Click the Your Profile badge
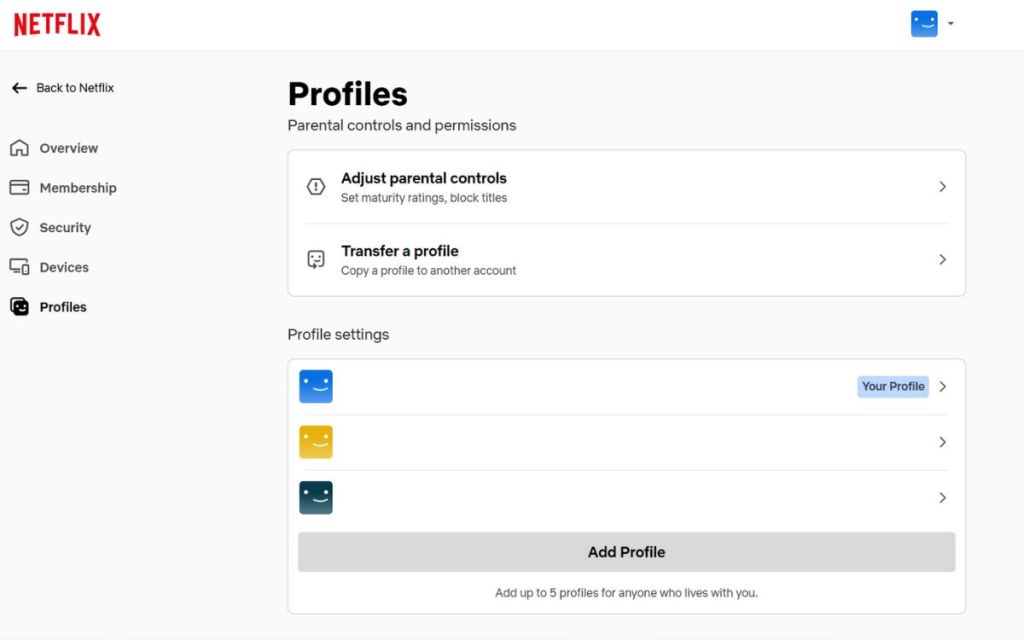 (893, 386)
